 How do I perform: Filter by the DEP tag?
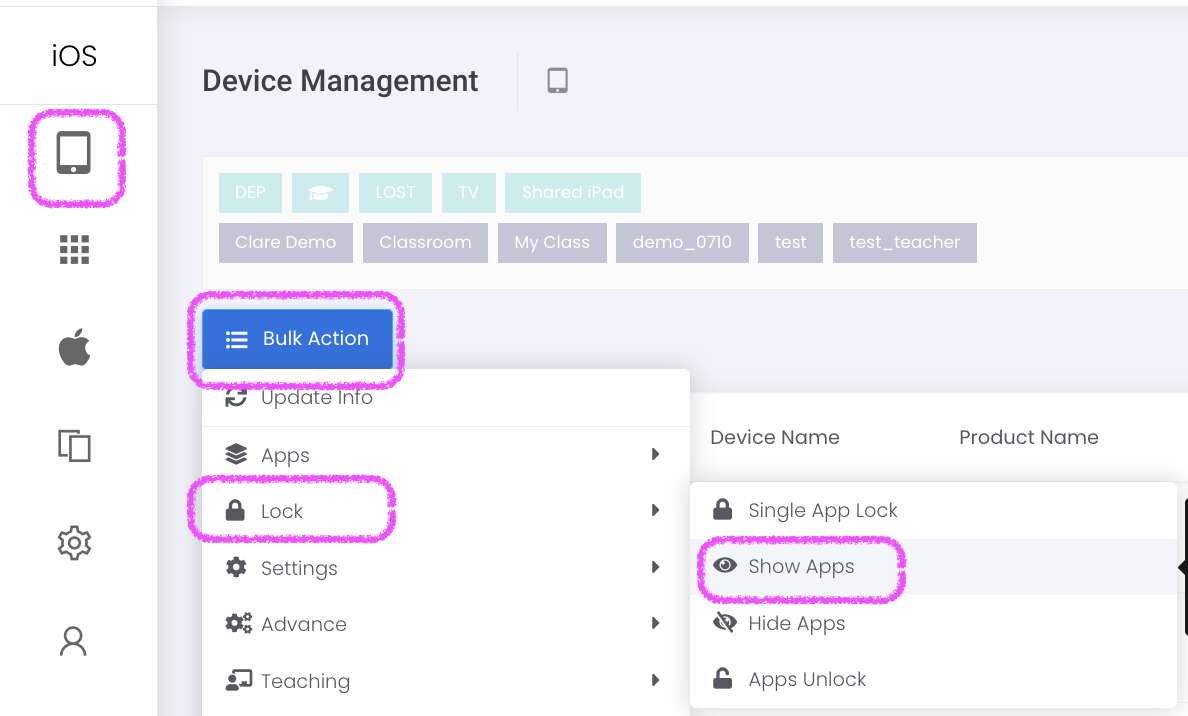pos(250,192)
